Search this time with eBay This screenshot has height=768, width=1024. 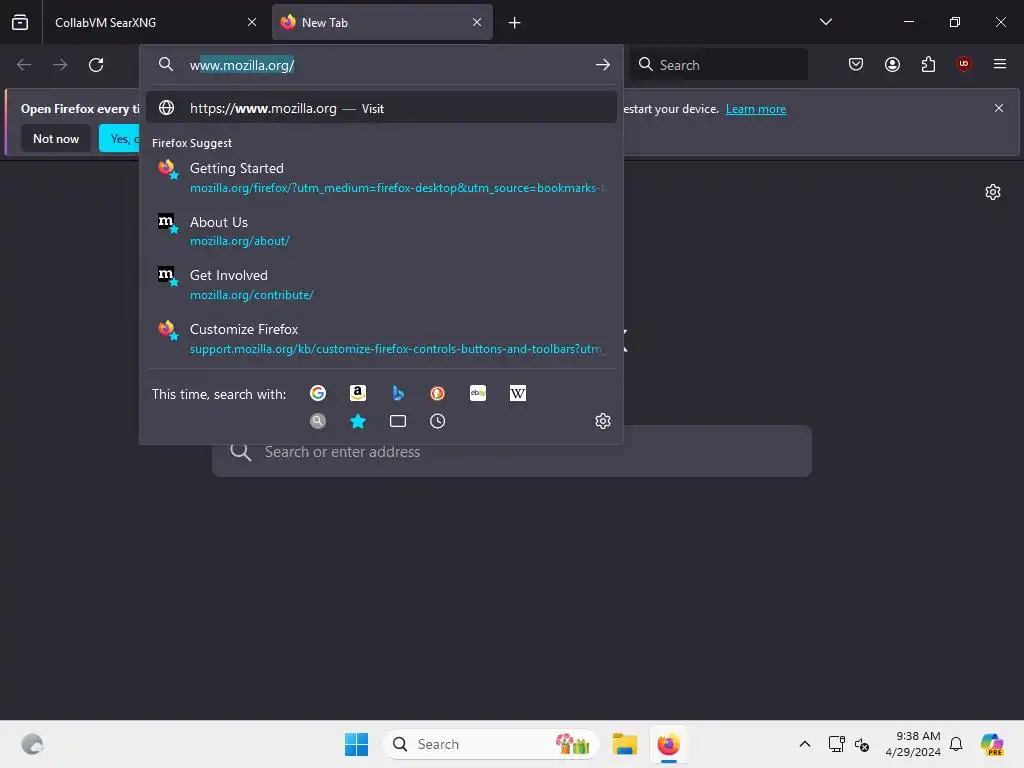point(478,393)
